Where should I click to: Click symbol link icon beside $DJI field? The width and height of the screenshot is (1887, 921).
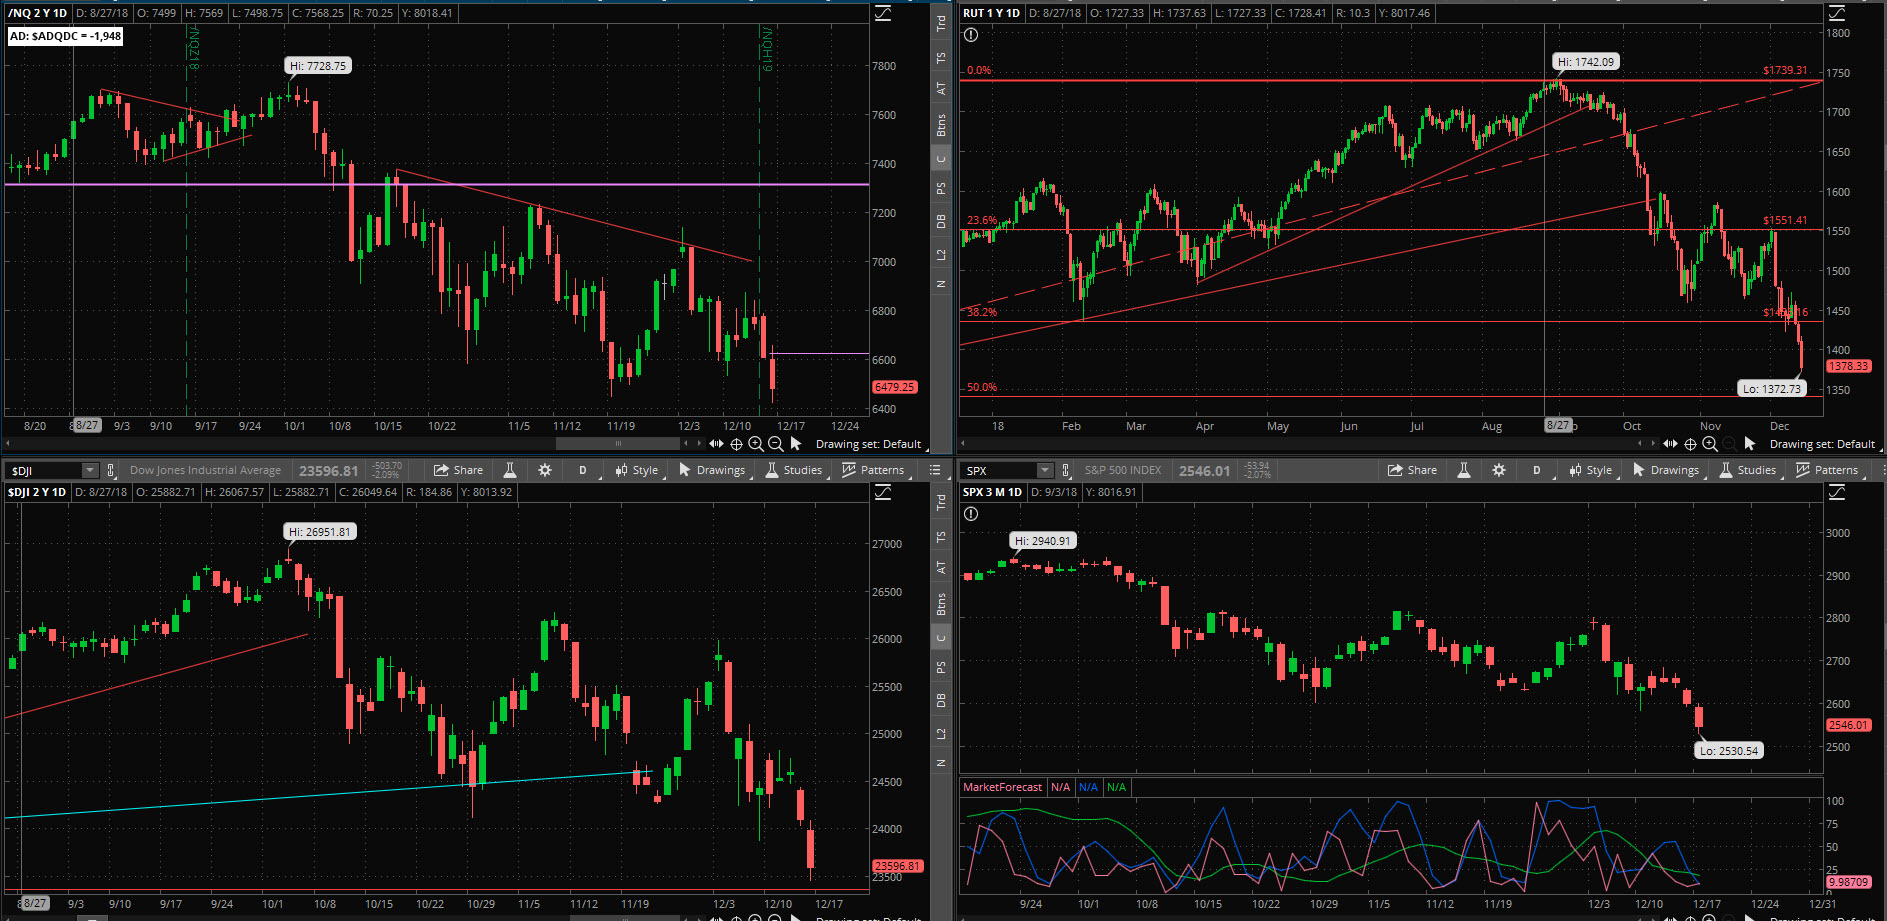coord(111,470)
